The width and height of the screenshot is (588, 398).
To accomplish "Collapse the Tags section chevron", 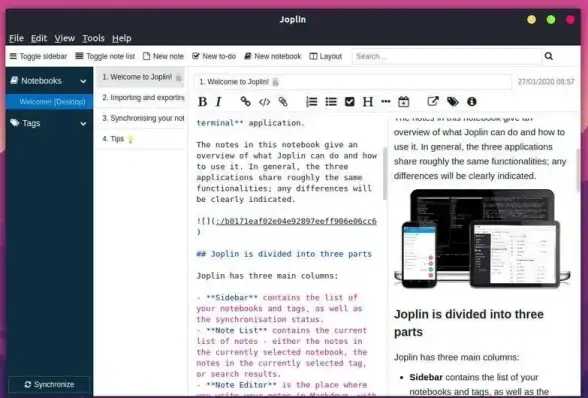I will pos(83,123).
